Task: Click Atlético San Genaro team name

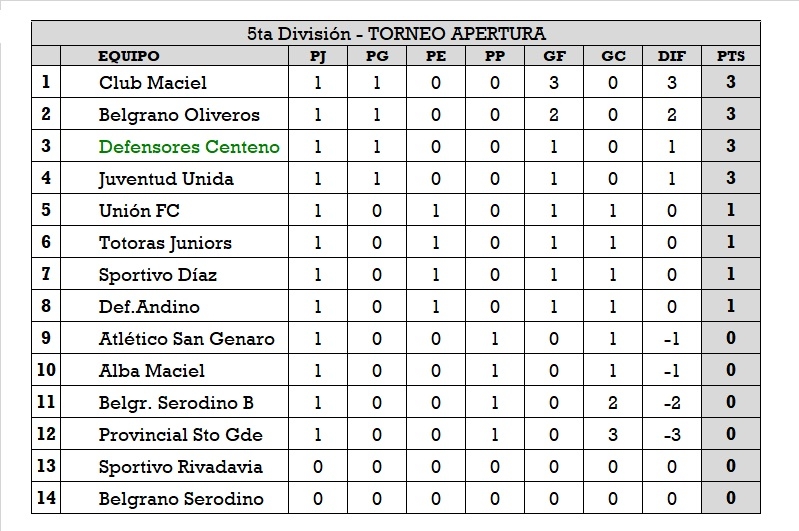Action: [186, 339]
